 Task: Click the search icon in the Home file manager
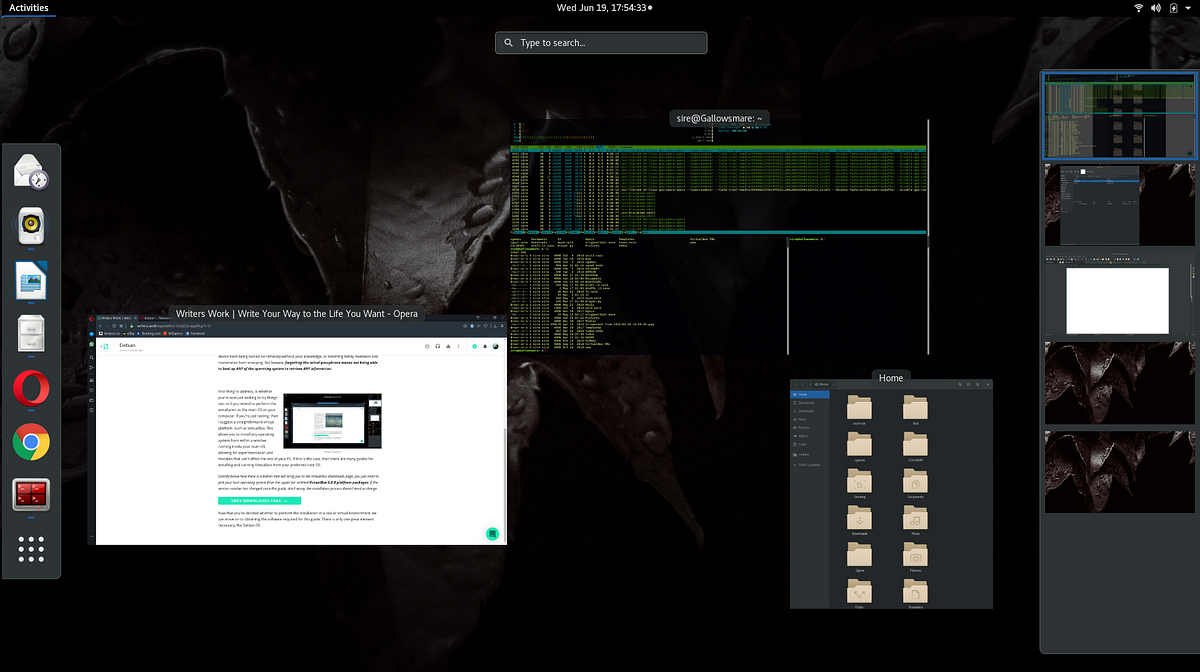(x=960, y=384)
